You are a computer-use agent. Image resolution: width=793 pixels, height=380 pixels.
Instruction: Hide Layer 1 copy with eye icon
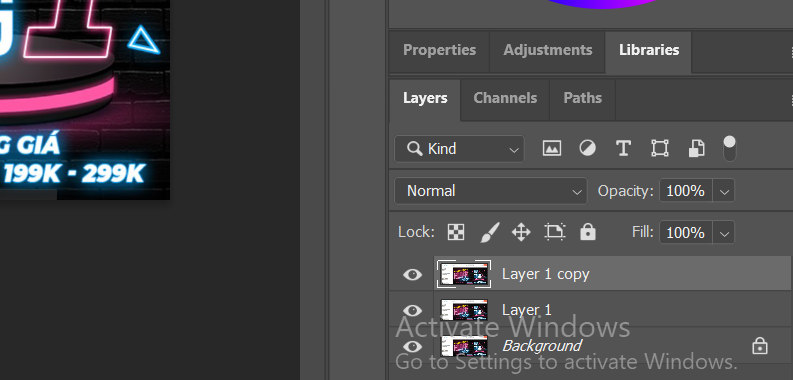pyautogui.click(x=412, y=274)
